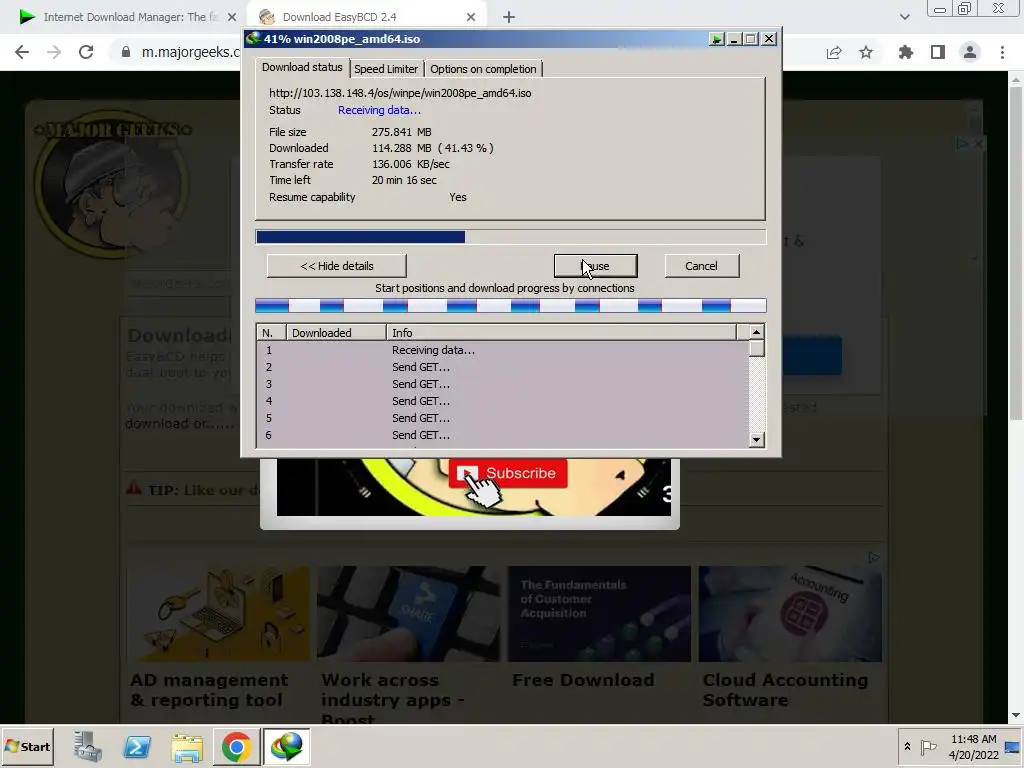Switch to the Speed Limiter tab
The height and width of the screenshot is (768, 1024).
[385, 69]
